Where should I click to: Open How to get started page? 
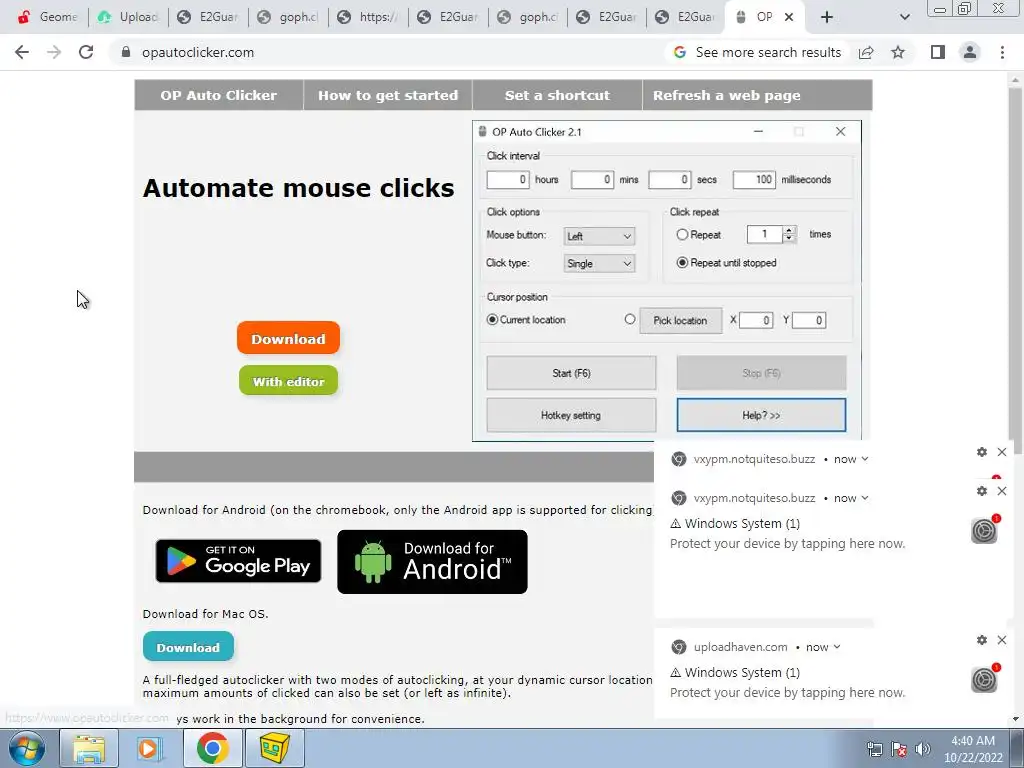click(x=388, y=95)
